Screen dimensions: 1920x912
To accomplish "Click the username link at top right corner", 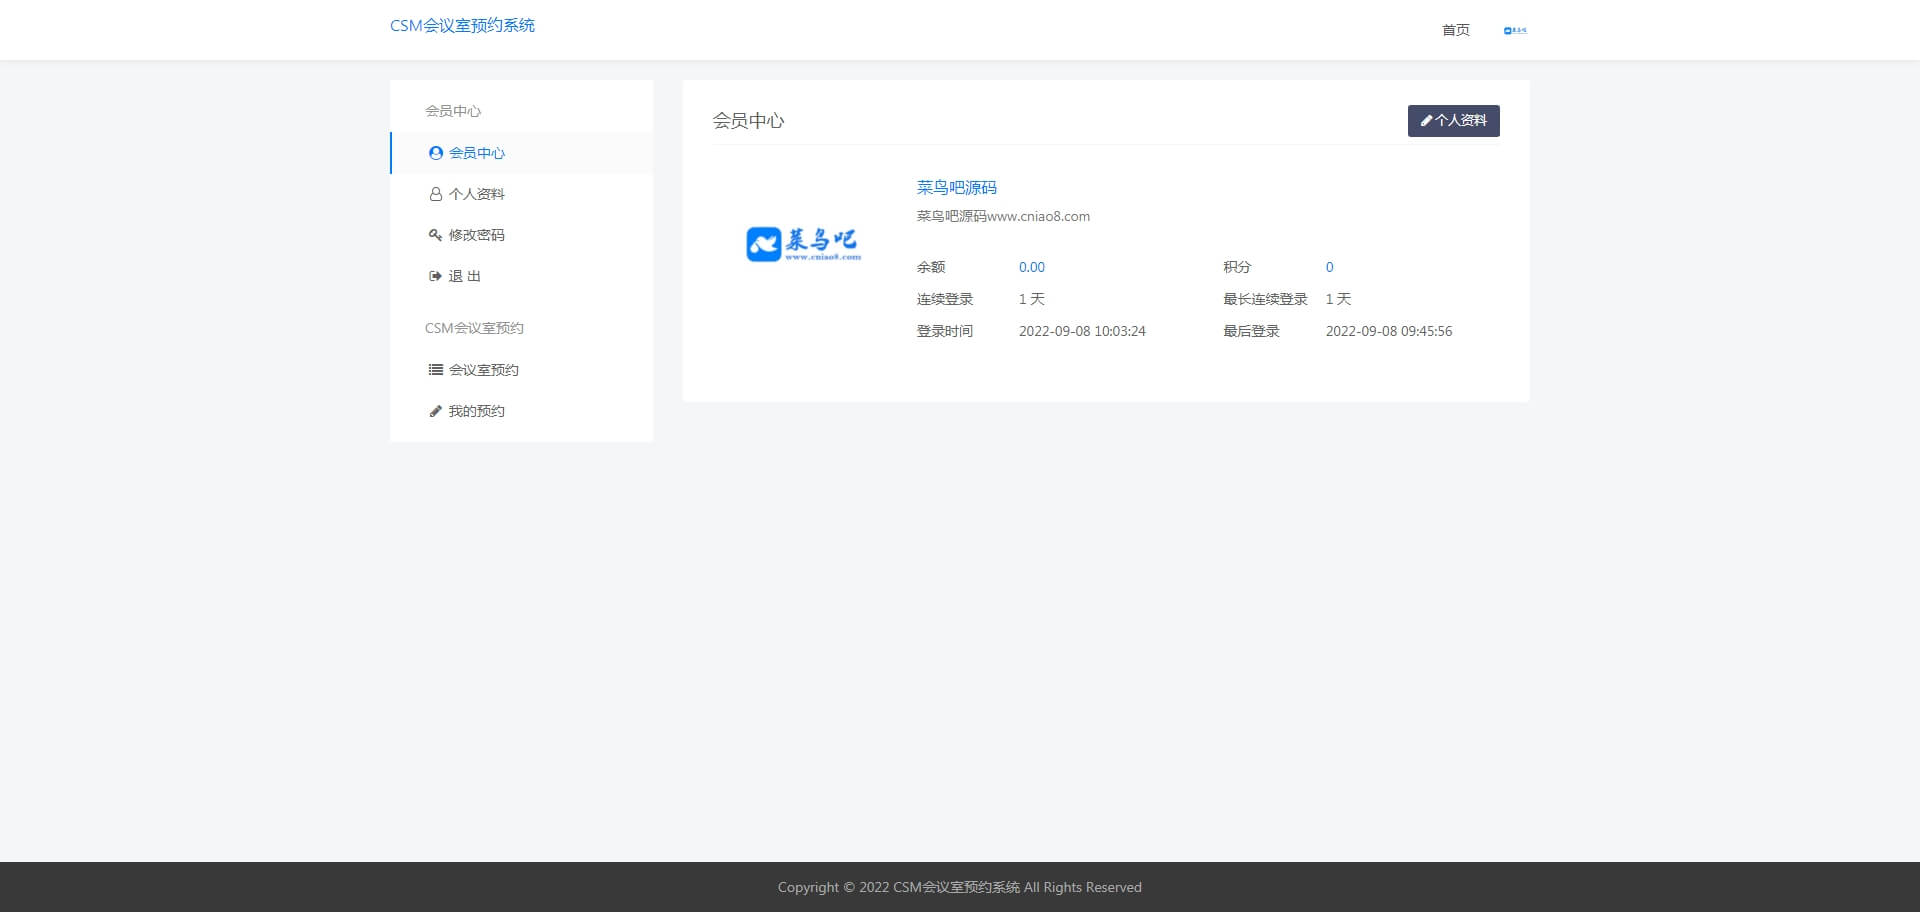I will click(x=1521, y=30).
